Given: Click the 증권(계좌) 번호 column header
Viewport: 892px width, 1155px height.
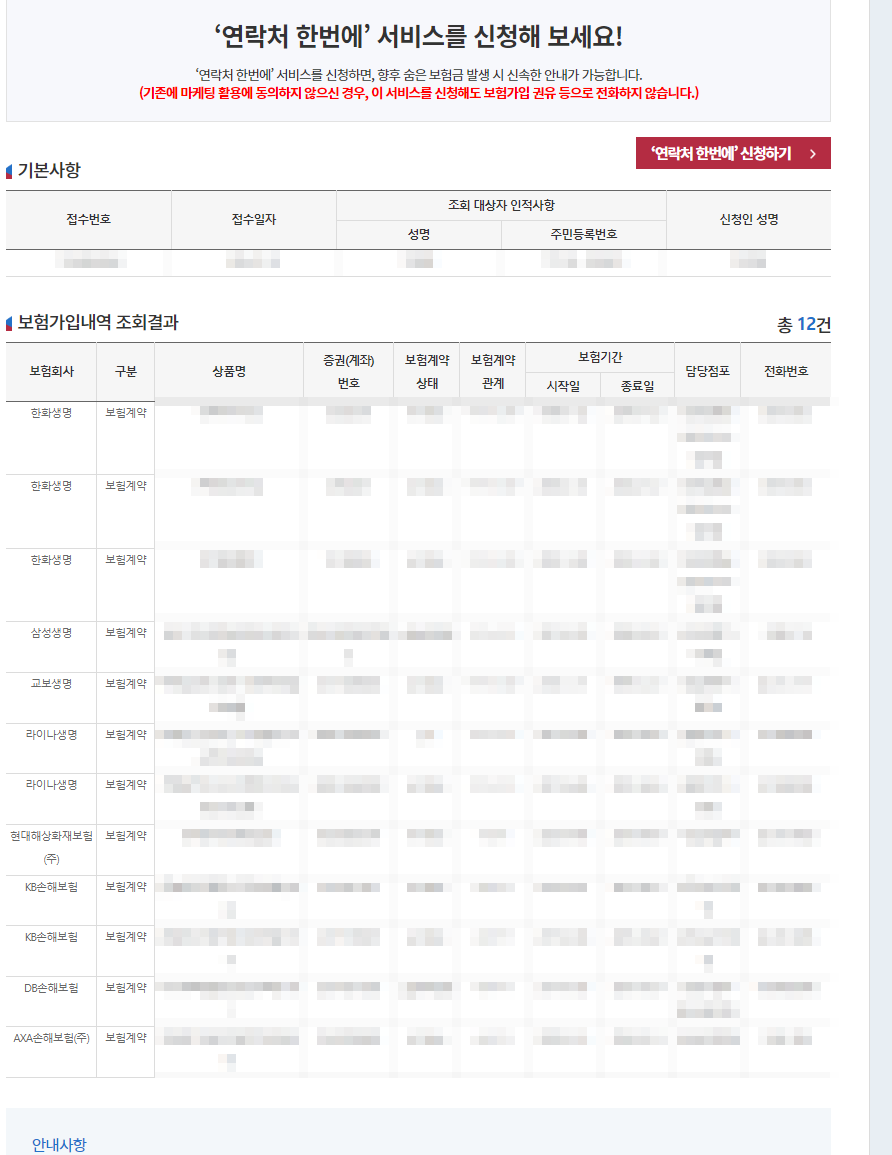Looking at the screenshot, I should [x=348, y=371].
